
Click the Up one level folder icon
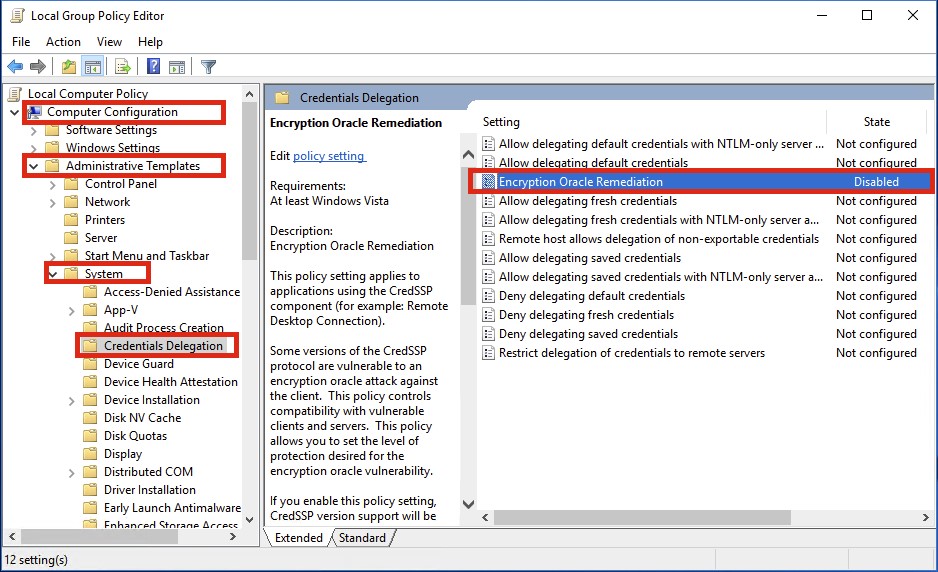coord(69,66)
